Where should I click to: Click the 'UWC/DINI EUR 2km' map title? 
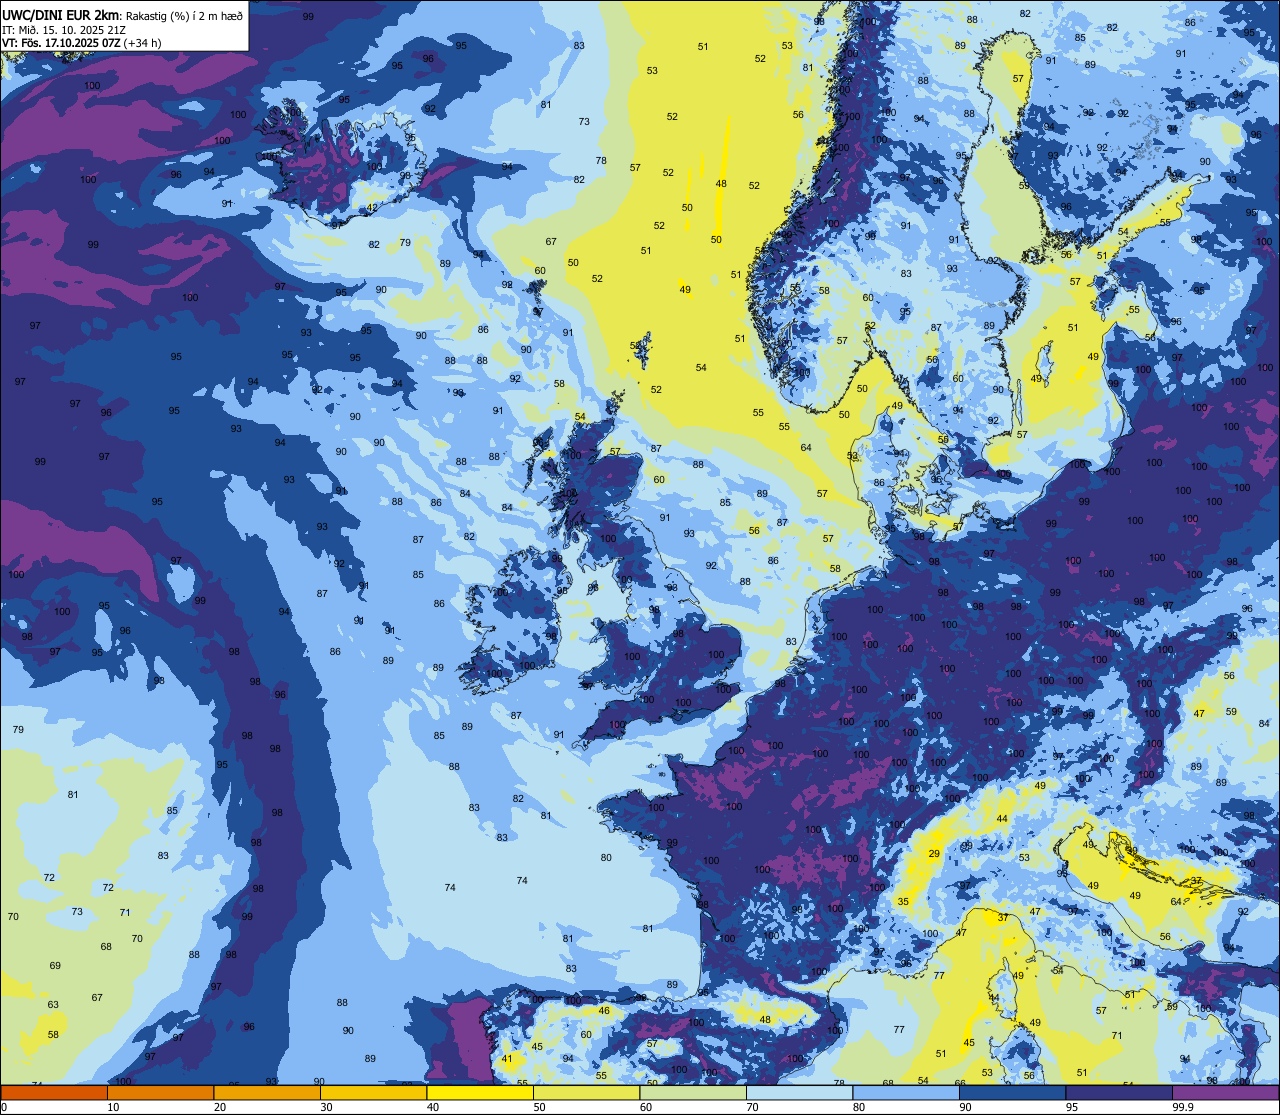click(x=62, y=15)
